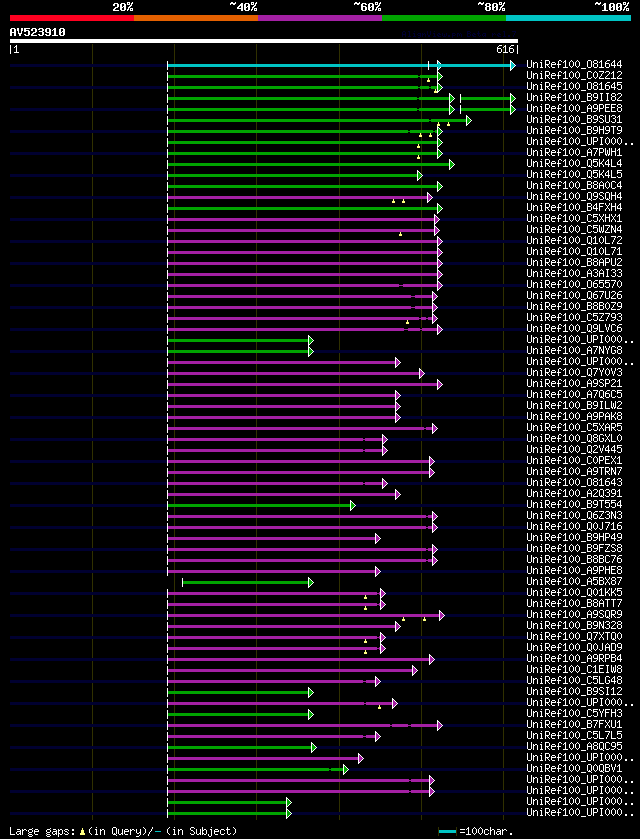Image resolution: width=640 pixels, height=839 pixels.
Task: Click the UniRef100_C5Z793 label
Action: tap(574, 317)
